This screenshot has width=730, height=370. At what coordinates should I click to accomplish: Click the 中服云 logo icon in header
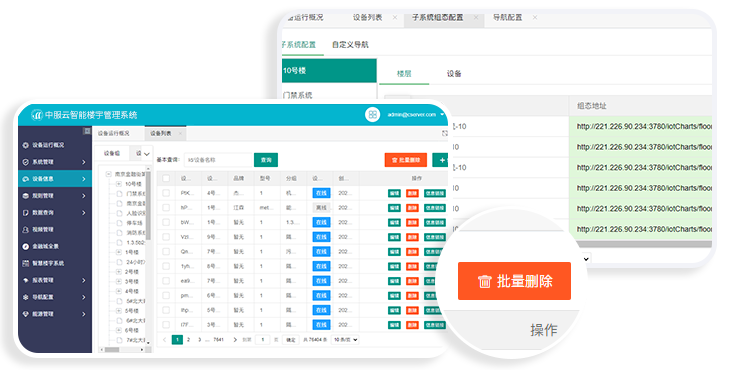click(37, 114)
